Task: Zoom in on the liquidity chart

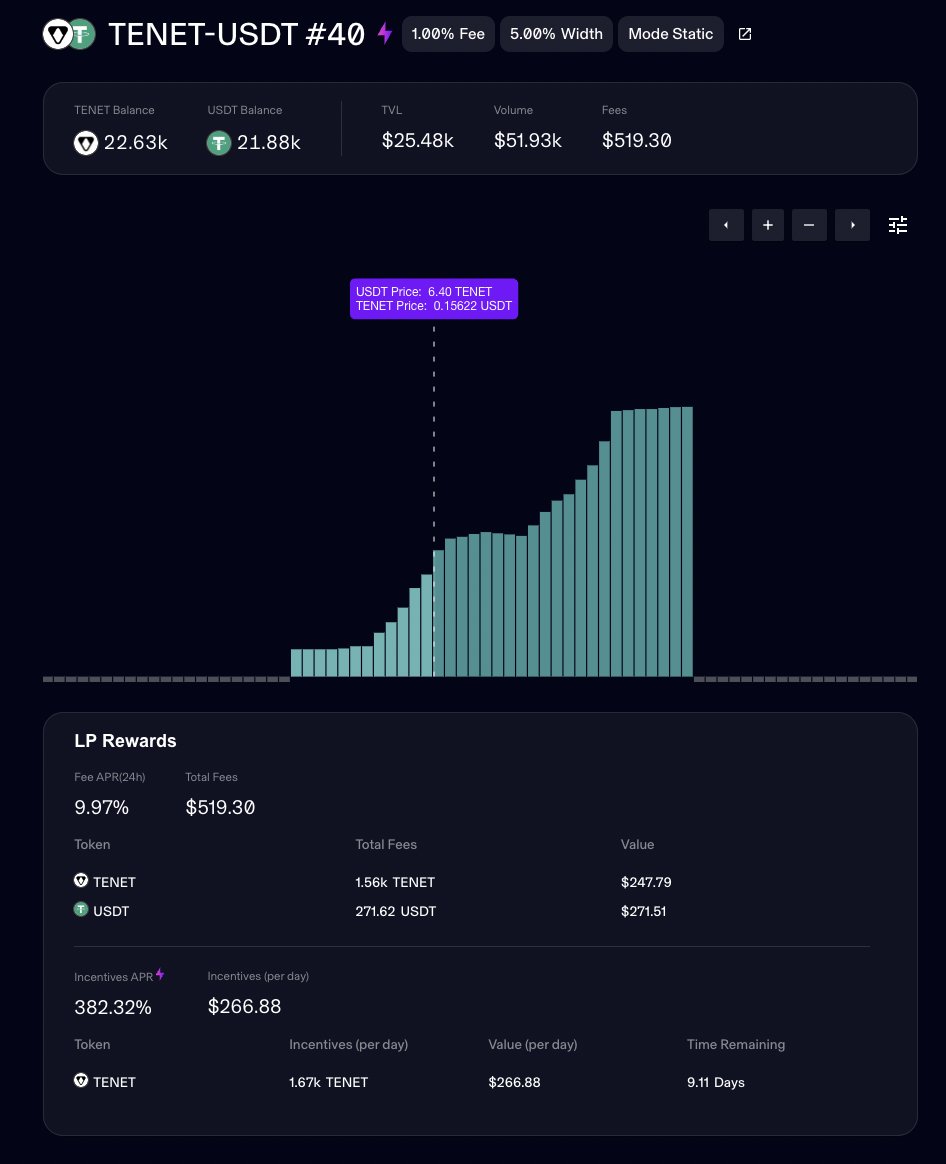Action: pyautogui.click(x=767, y=225)
